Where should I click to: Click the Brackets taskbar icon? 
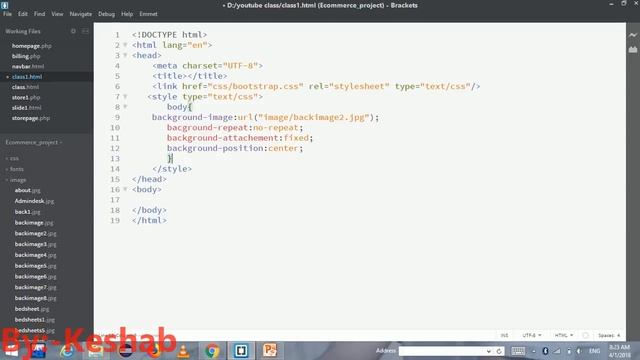point(241,351)
